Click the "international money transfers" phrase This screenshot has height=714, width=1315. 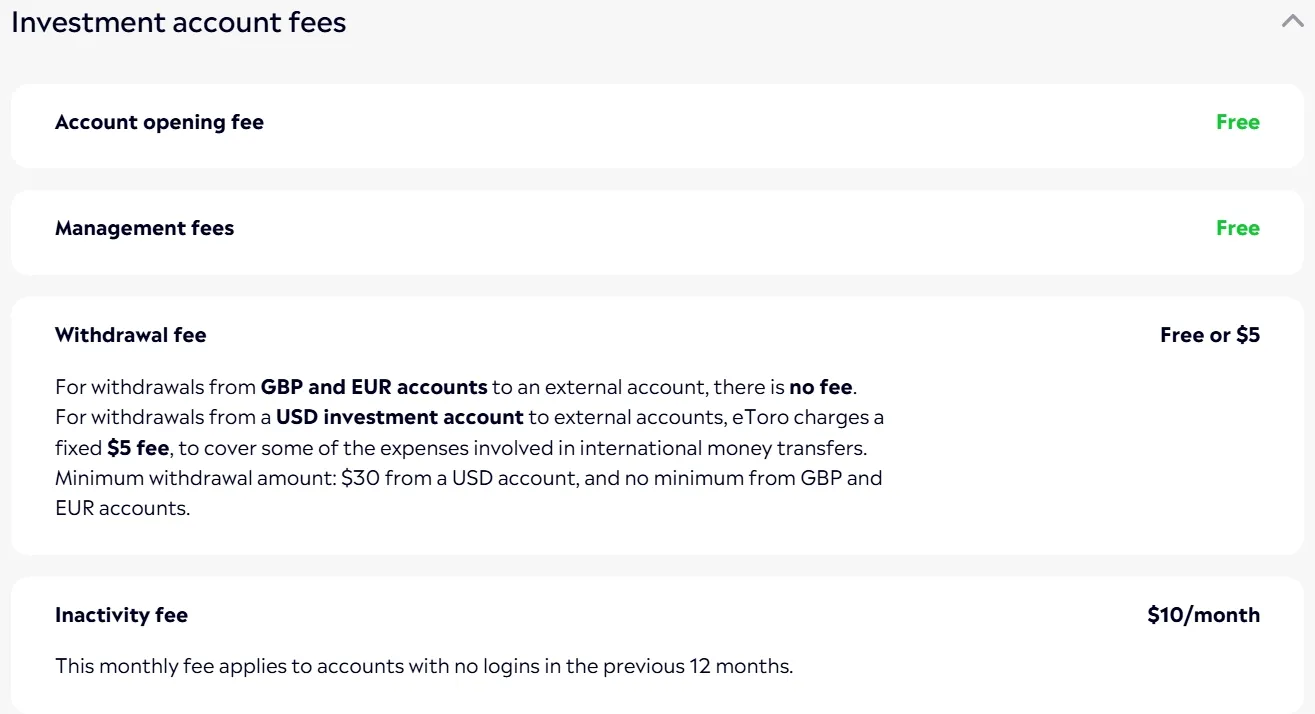tap(722, 447)
